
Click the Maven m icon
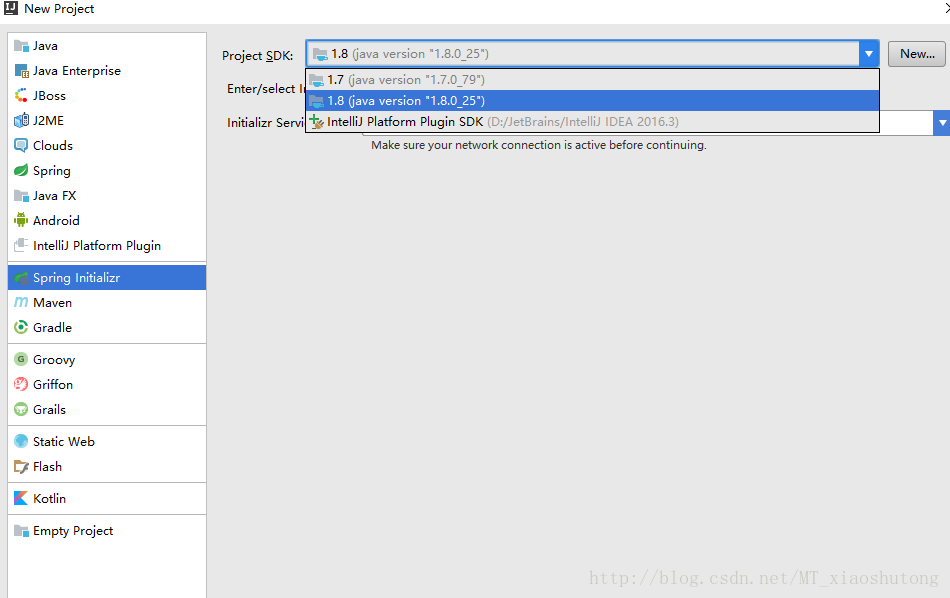[x=21, y=302]
